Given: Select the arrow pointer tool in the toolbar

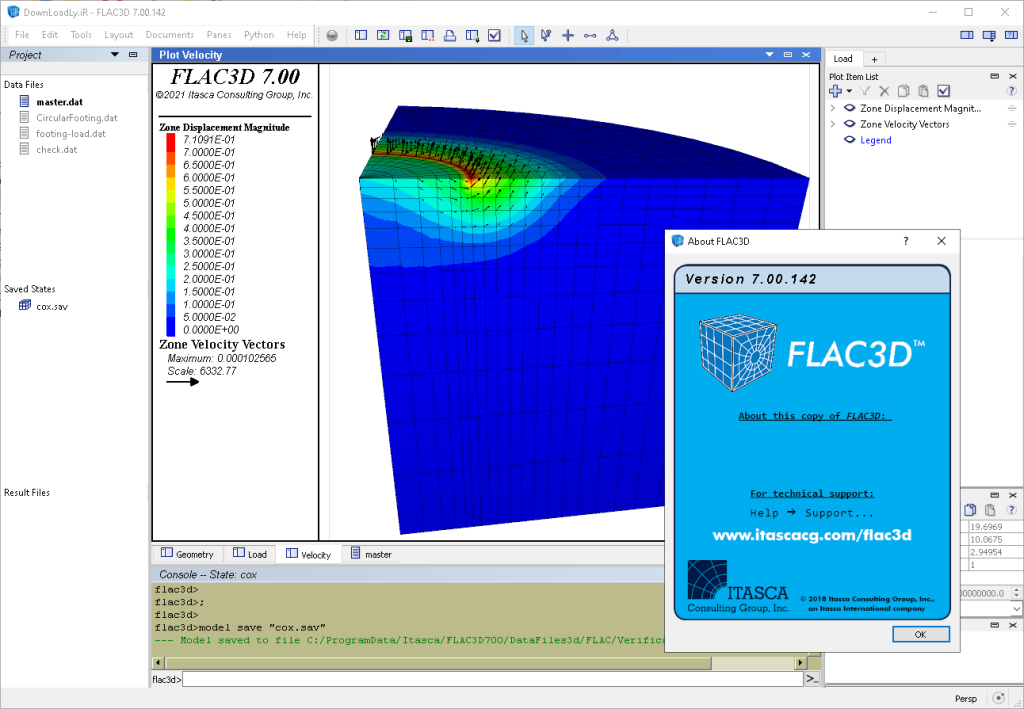Looking at the screenshot, I should pyautogui.click(x=524, y=35).
